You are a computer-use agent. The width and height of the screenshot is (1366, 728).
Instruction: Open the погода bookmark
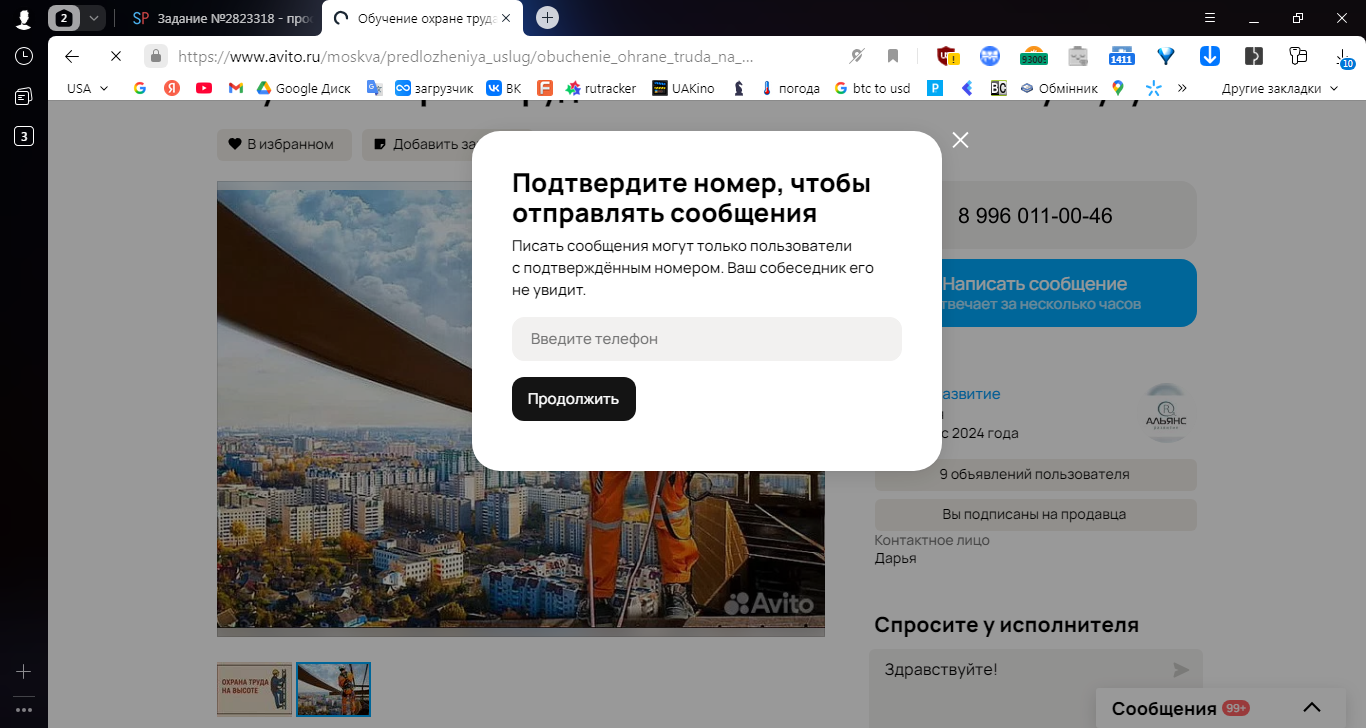tap(790, 88)
